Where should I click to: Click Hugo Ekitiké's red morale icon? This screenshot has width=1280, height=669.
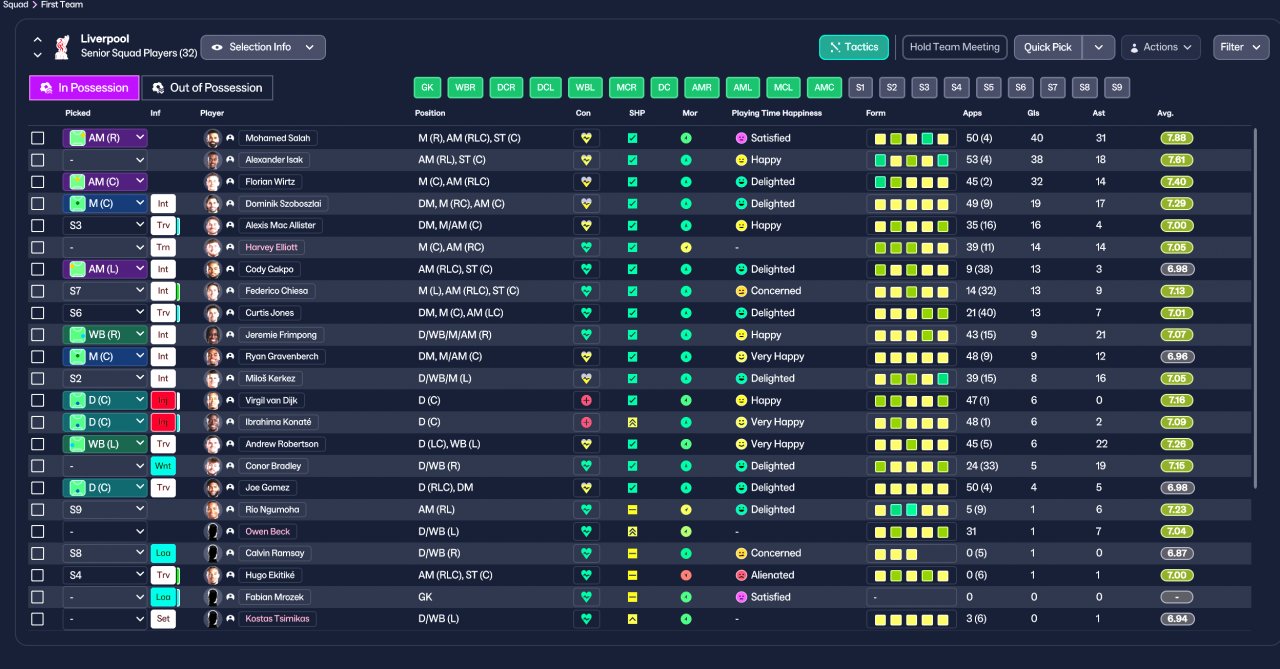(686, 575)
